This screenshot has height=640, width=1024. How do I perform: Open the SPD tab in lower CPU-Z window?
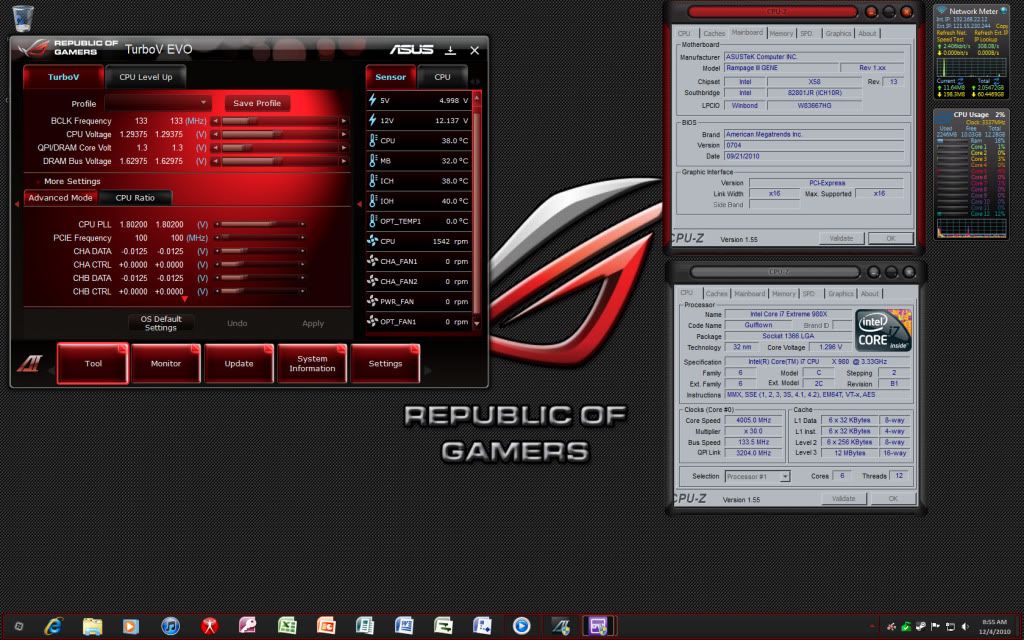click(807, 294)
